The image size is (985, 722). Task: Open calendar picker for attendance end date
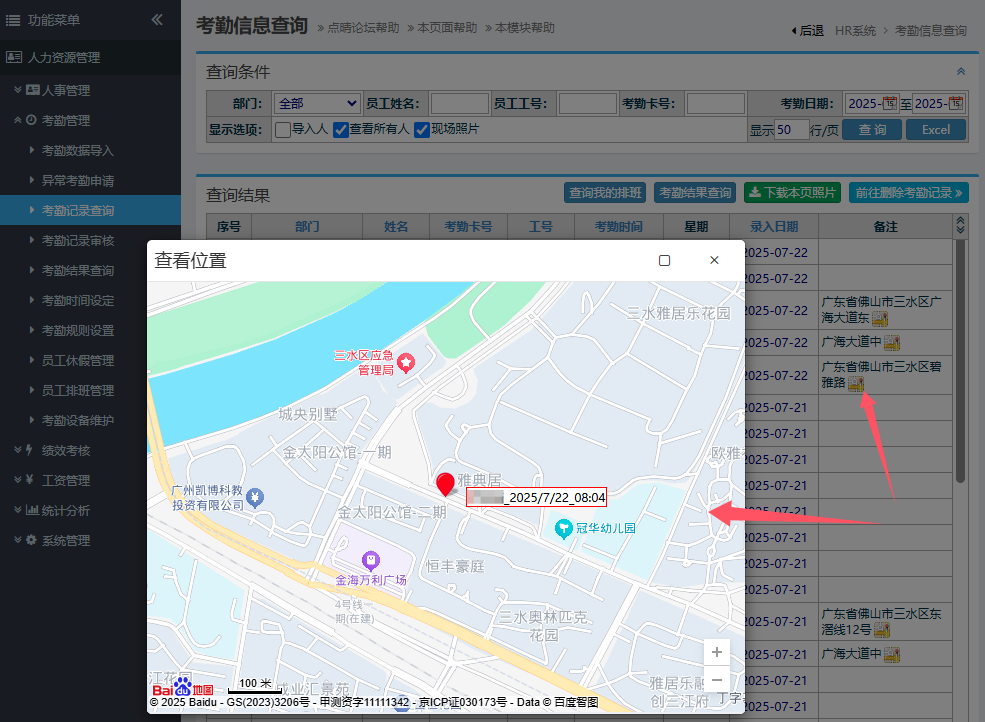956,103
